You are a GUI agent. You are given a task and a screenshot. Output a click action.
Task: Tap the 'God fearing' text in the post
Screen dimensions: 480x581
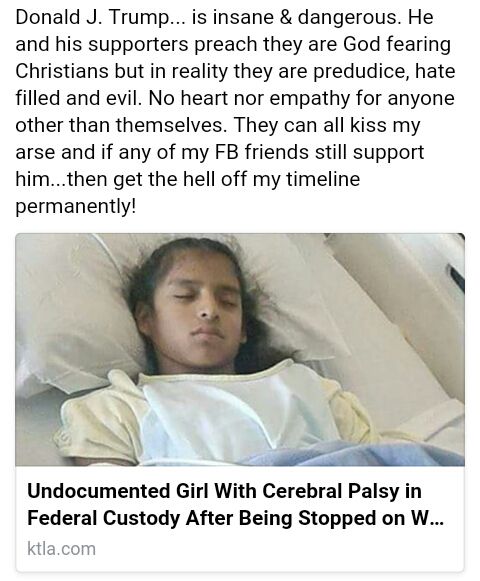[x=397, y=44]
